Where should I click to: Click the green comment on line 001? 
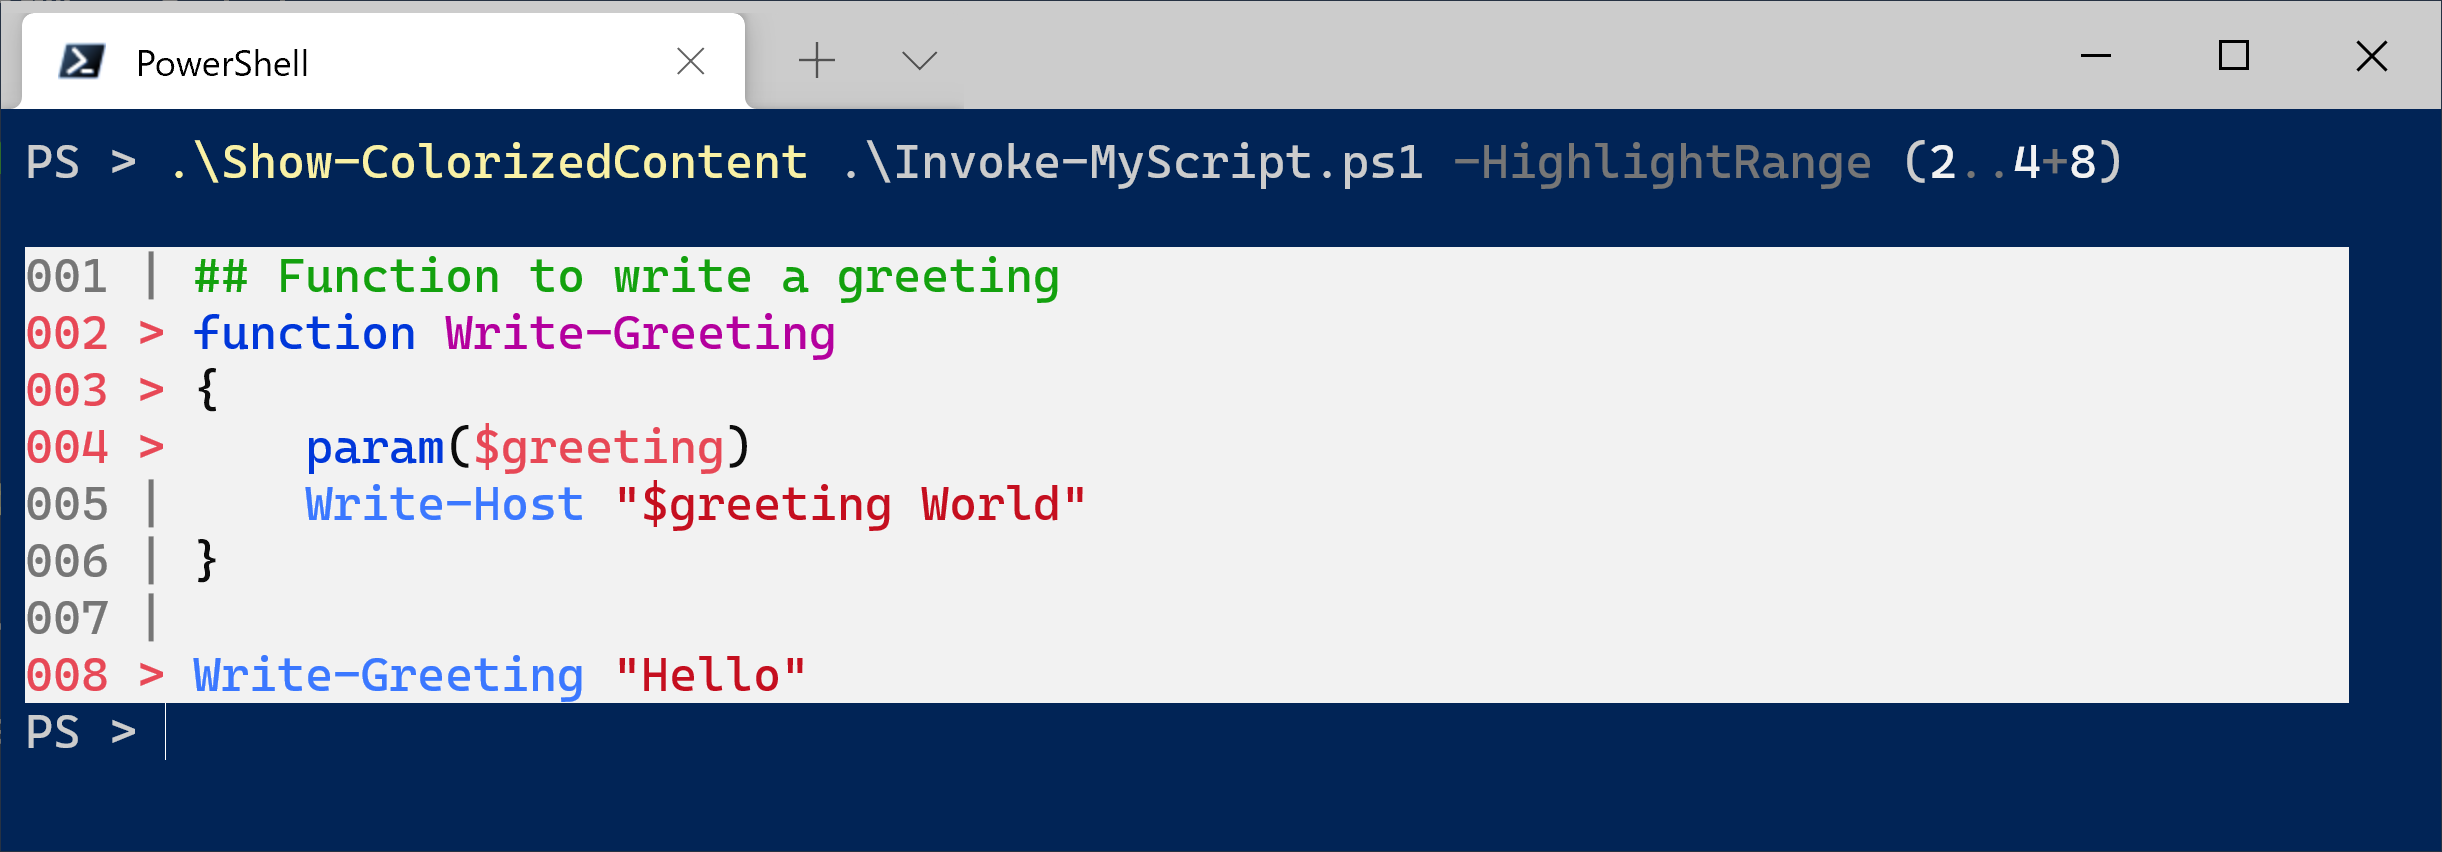tap(626, 277)
